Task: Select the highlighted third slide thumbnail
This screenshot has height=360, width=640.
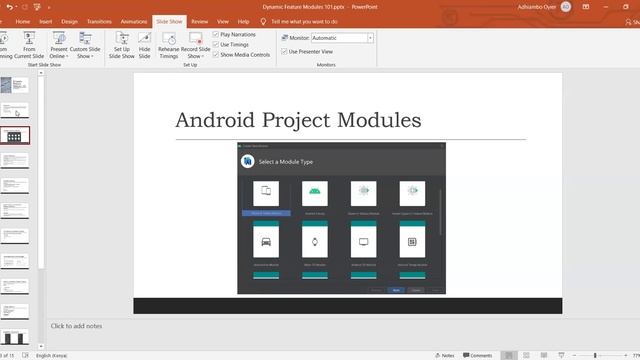Action: (x=15, y=135)
